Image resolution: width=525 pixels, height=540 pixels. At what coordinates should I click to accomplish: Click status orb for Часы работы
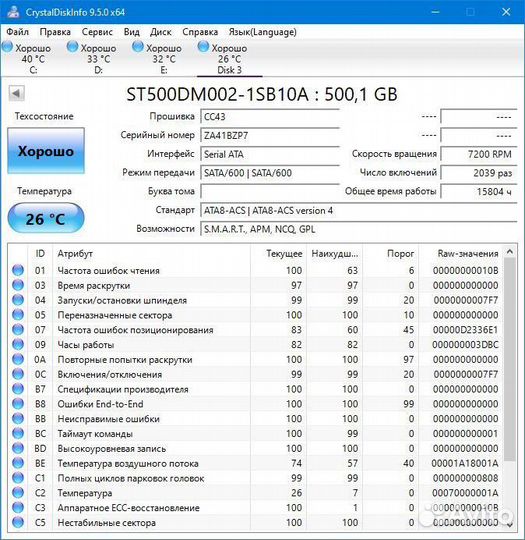coord(18,344)
